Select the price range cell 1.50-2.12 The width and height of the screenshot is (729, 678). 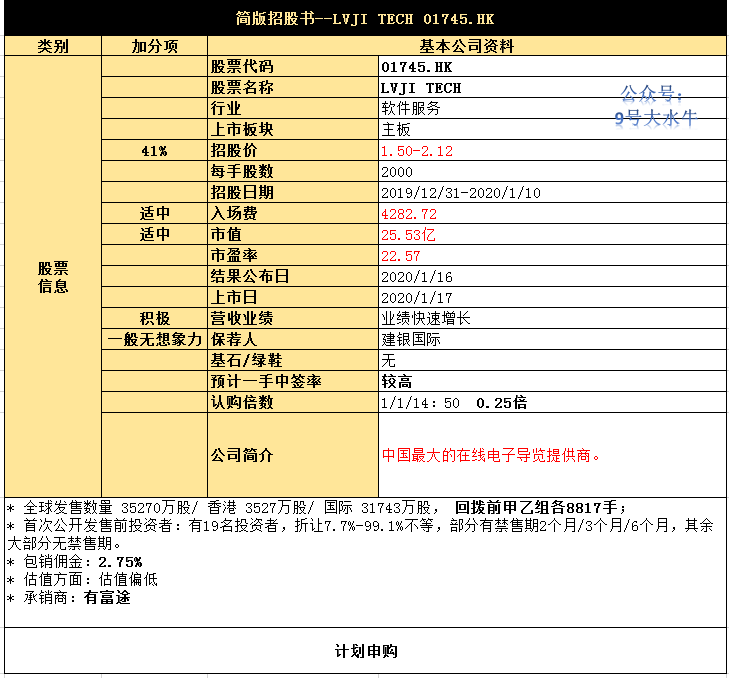(552, 151)
